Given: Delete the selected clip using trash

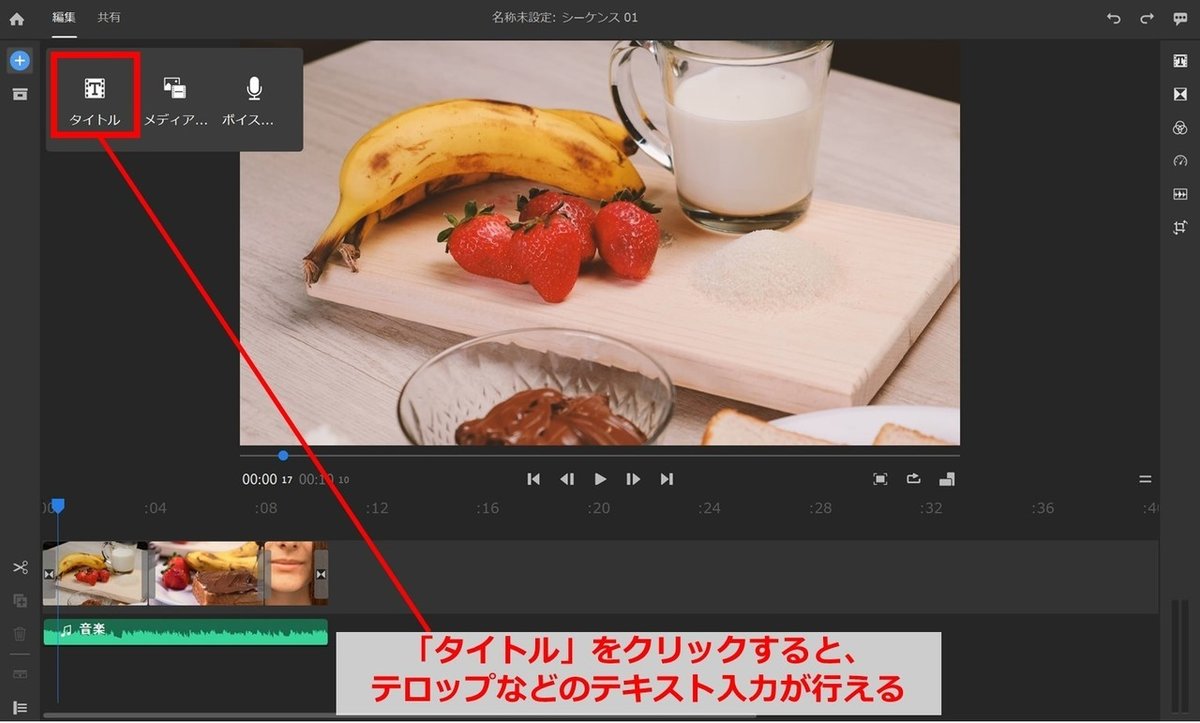Looking at the screenshot, I should click(x=20, y=634).
